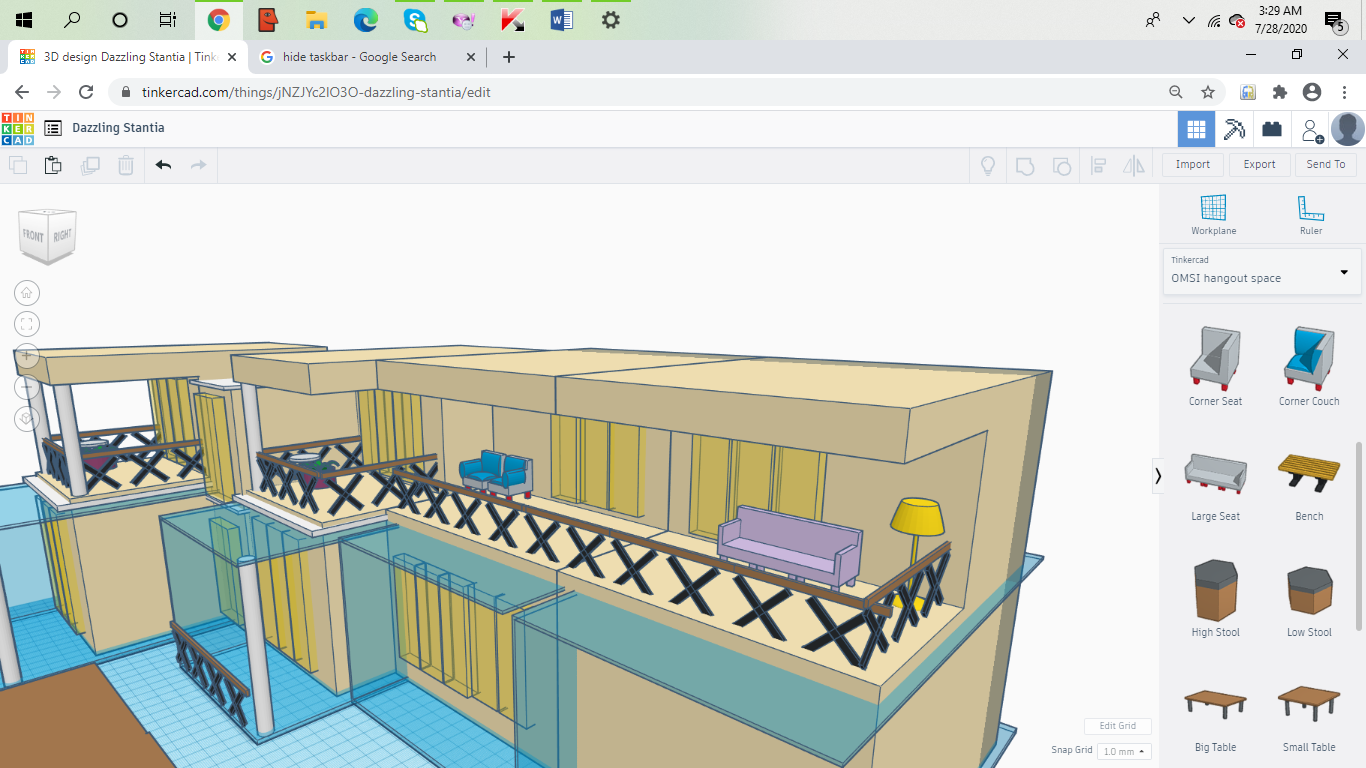Open the OMSI hangout space shapes dropdown
Screen dimensions: 1366x768
tap(1262, 271)
